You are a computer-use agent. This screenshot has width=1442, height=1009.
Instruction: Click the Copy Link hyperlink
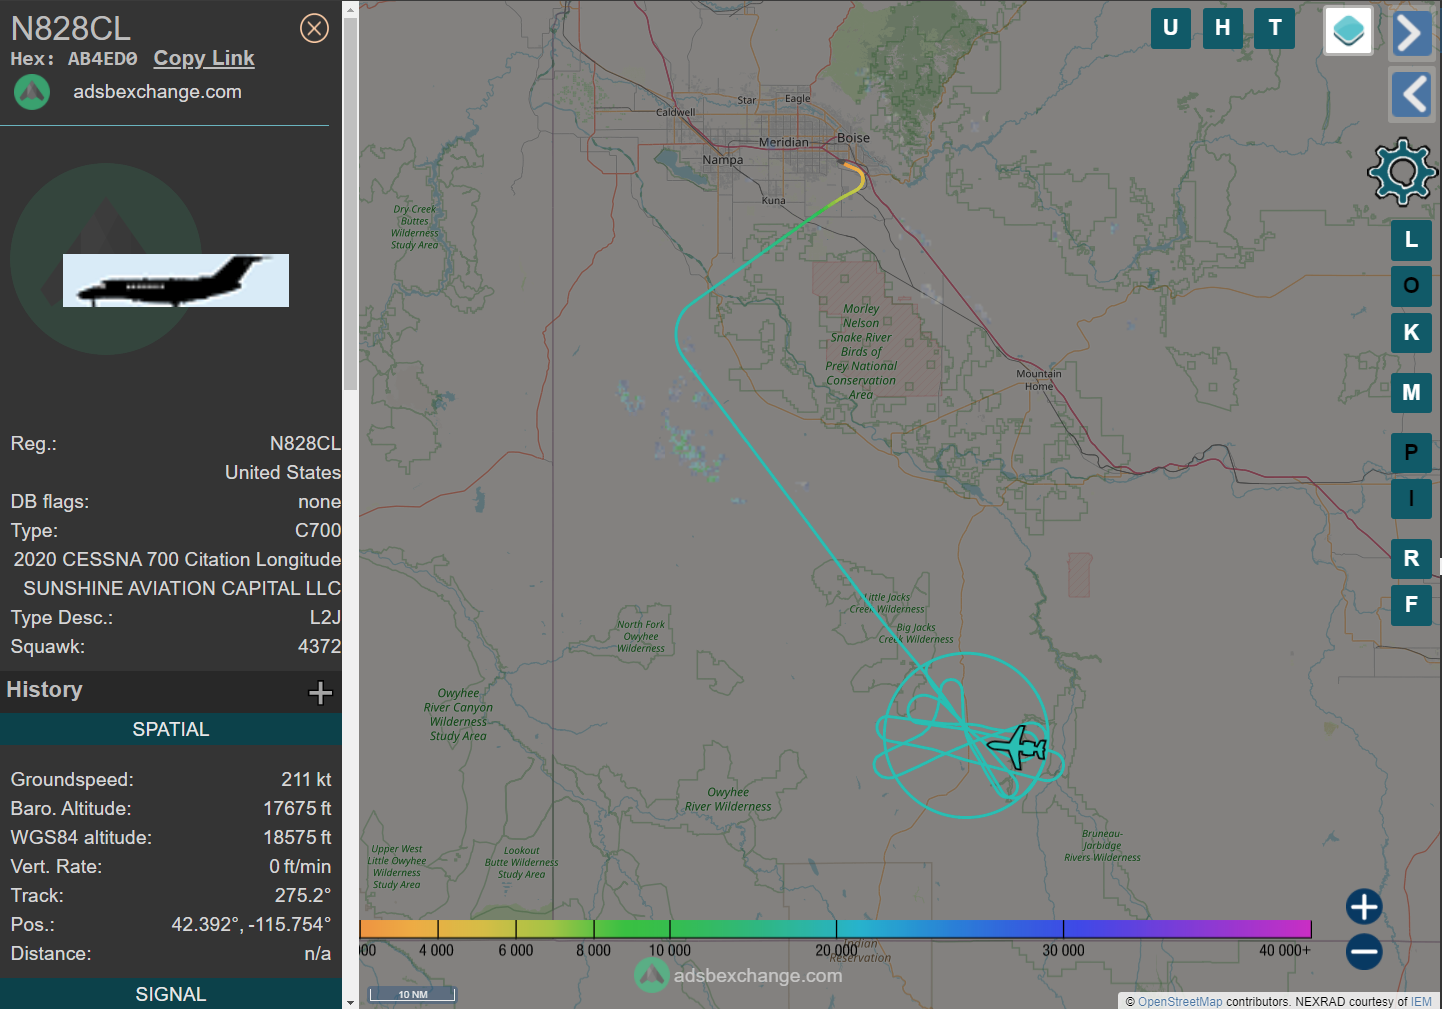[x=204, y=58]
